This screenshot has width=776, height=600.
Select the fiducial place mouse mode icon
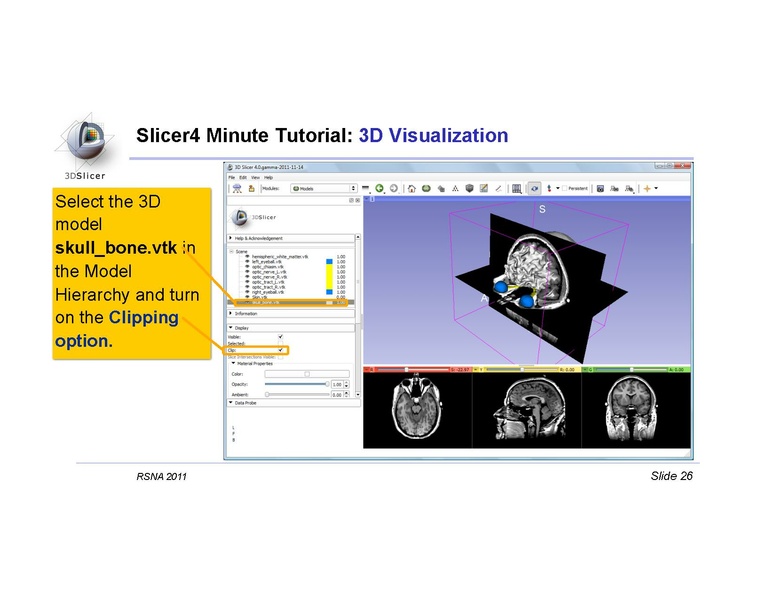pos(549,189)
